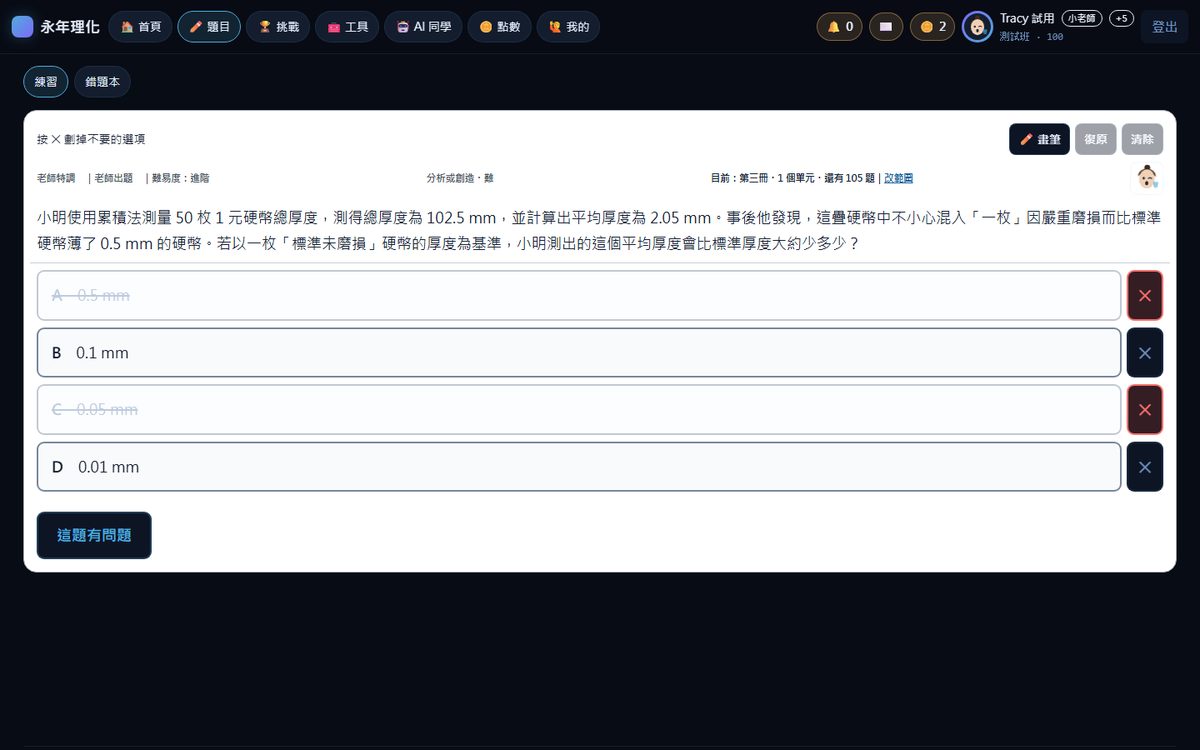Go to the 挑戰 challenge tab
The width and height of the screenshot is (1200, 750).
[278, 27]
